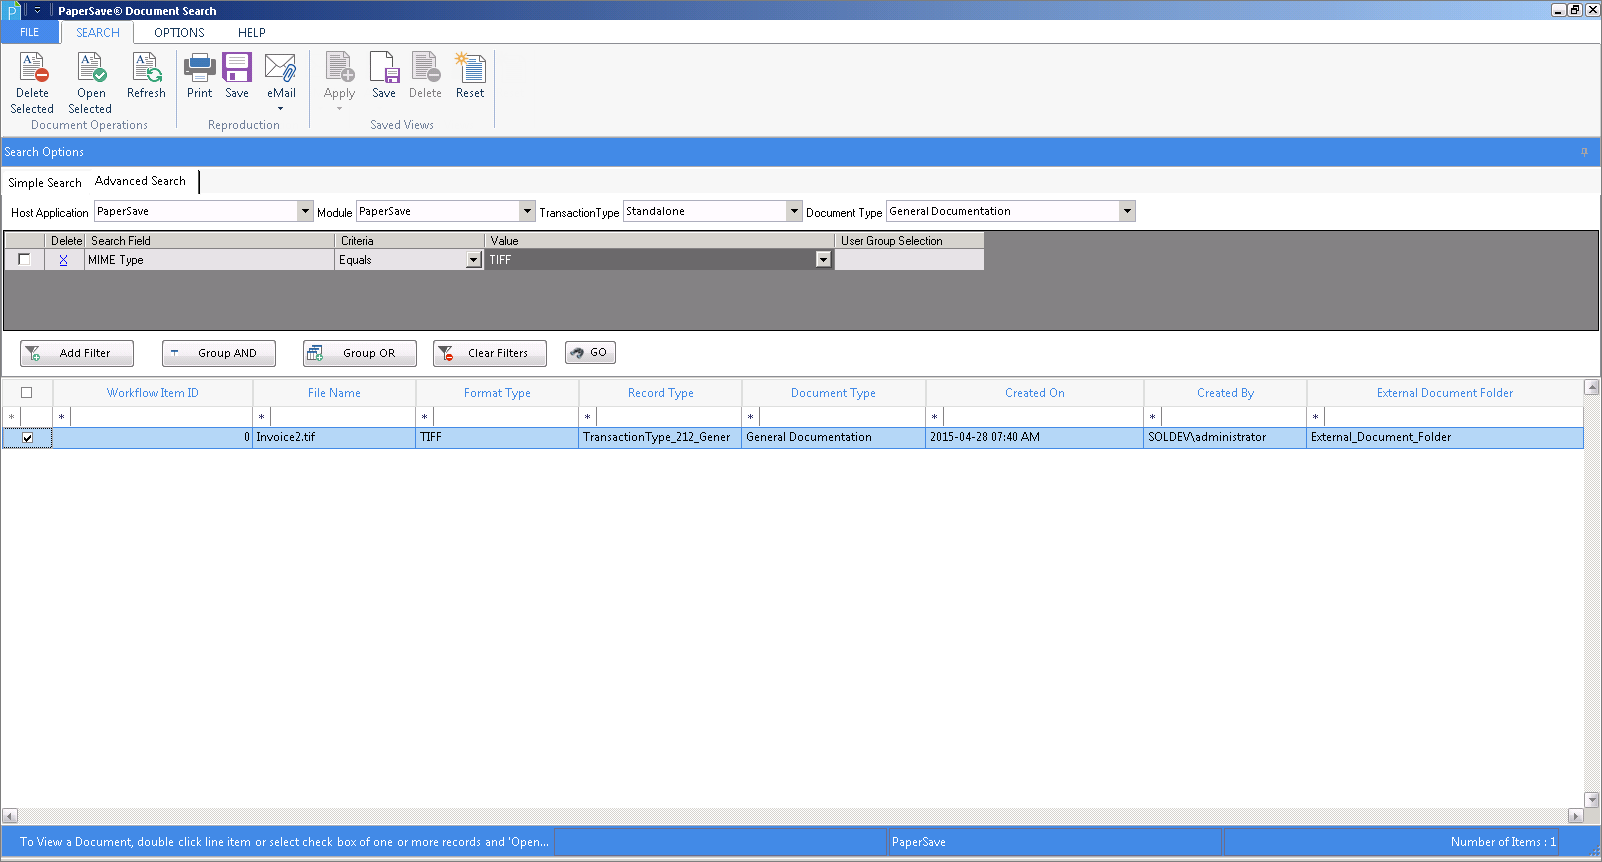Click the SOLDEV\administrator cell
Viewport: 1602px width, 862px height.
[x=1225, y=437]
